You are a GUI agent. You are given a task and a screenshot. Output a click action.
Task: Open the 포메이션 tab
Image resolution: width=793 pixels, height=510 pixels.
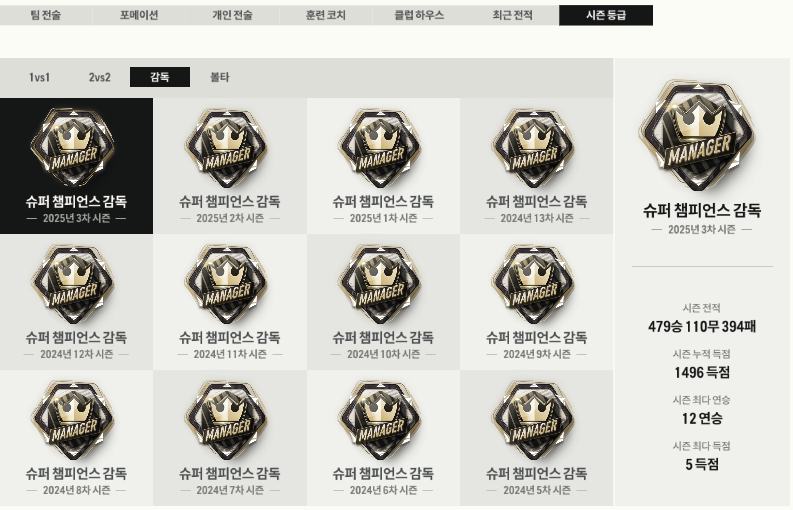click(x=139, y=15)
